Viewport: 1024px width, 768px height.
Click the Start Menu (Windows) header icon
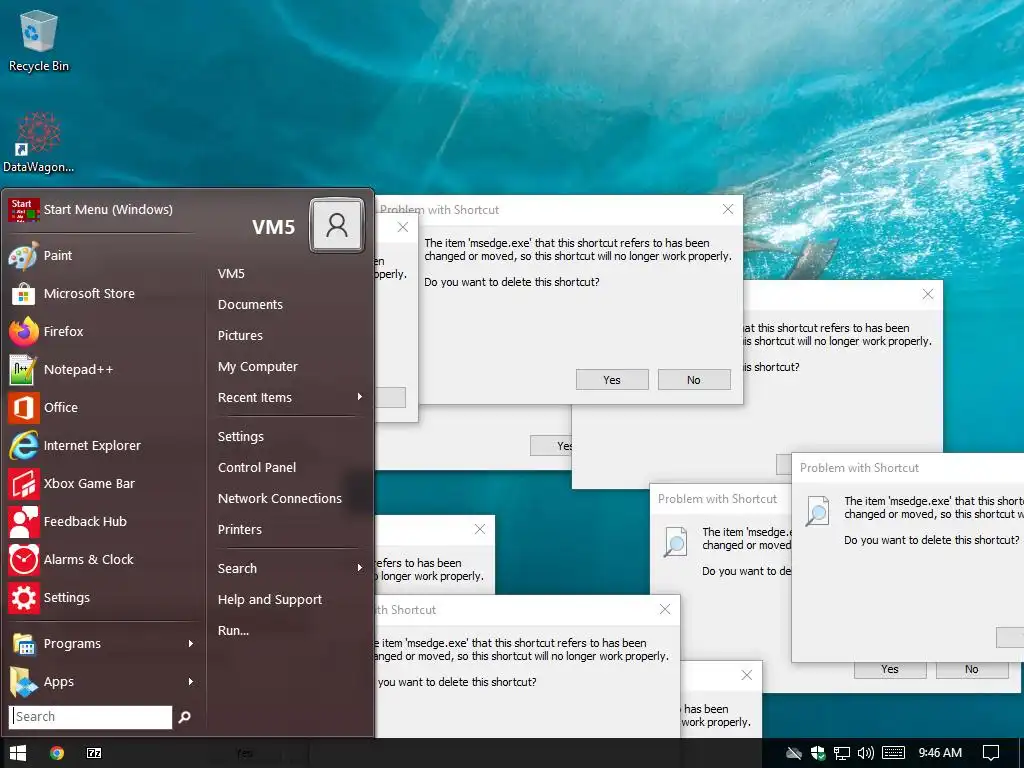pyautogui.click(x=24, y=210)
